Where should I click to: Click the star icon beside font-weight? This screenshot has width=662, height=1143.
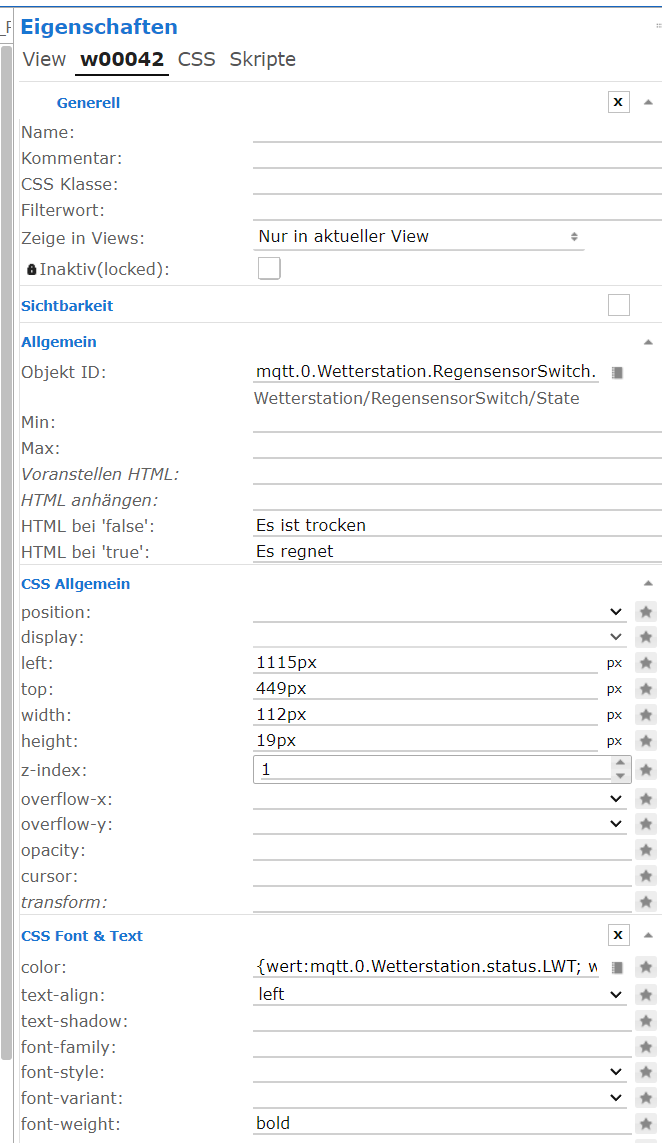[x=645, y=1123]
